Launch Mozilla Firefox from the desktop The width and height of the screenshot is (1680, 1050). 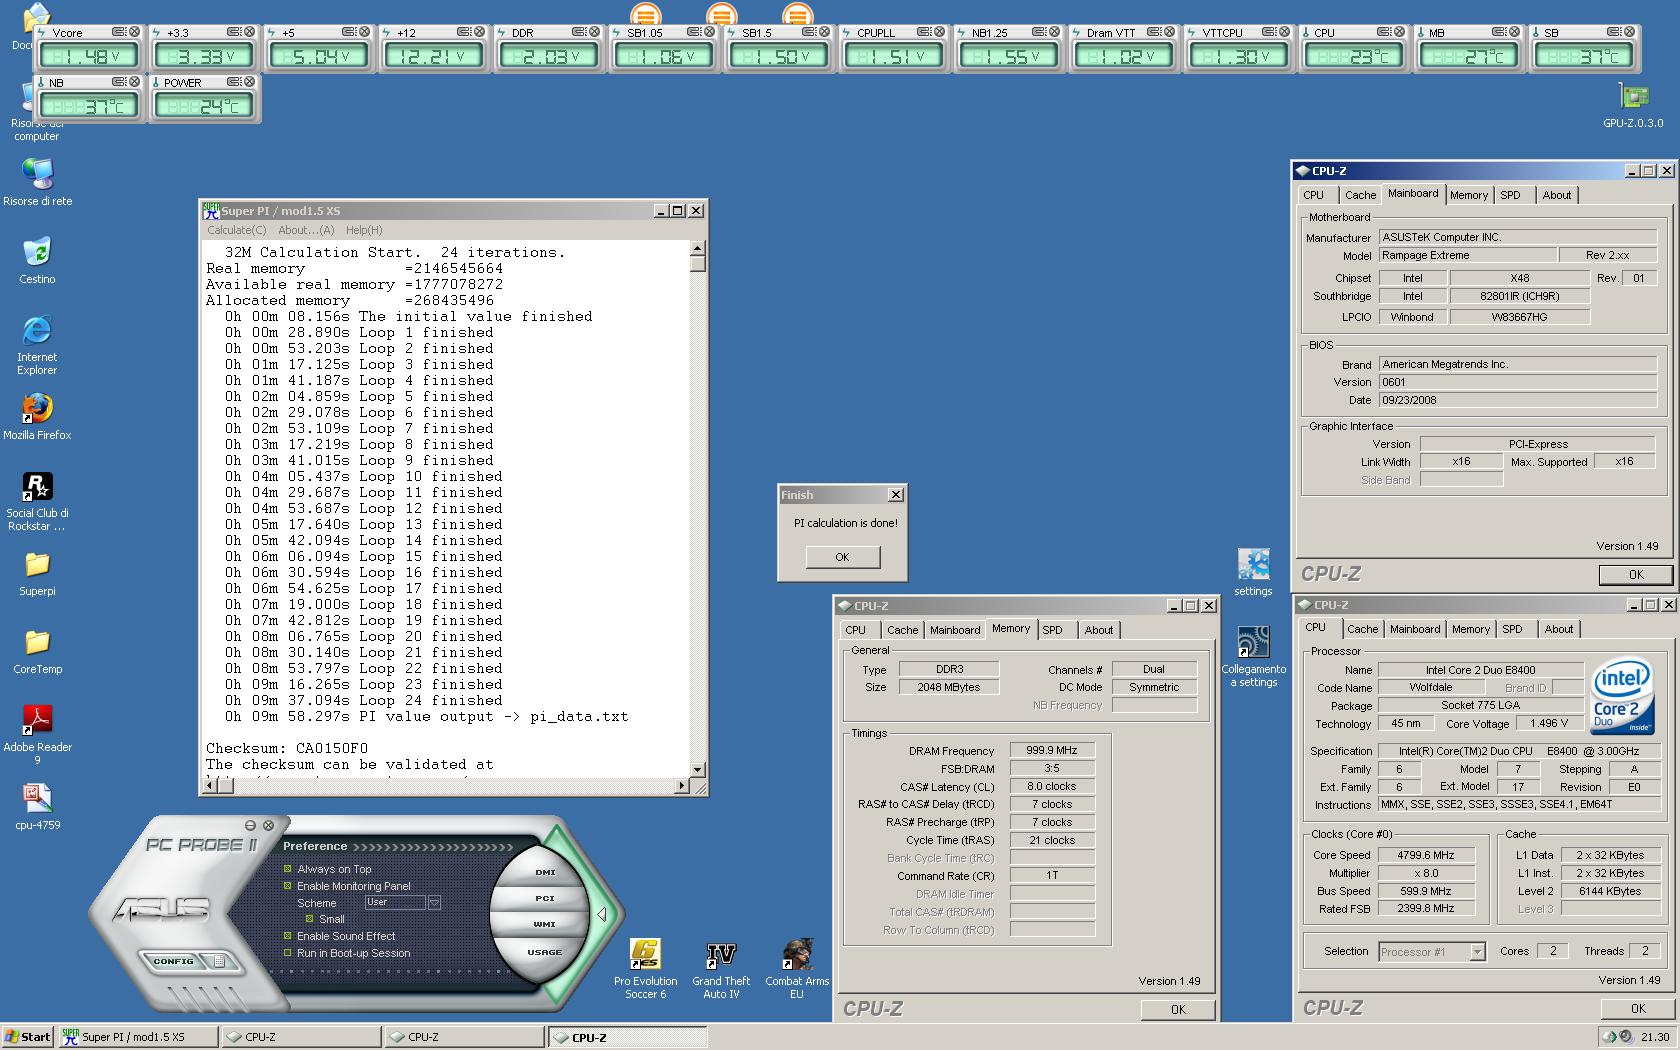pos(37,415)
